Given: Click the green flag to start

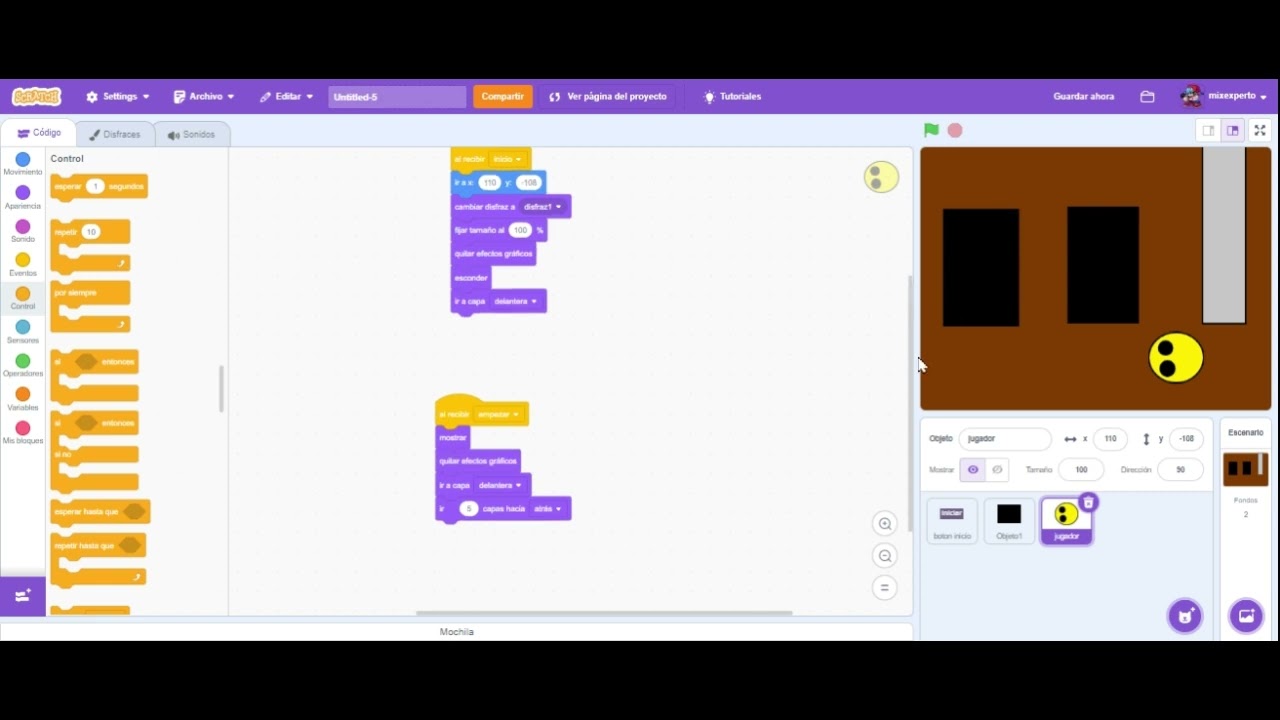Looking at the screenshot, I should coord(931,130).
